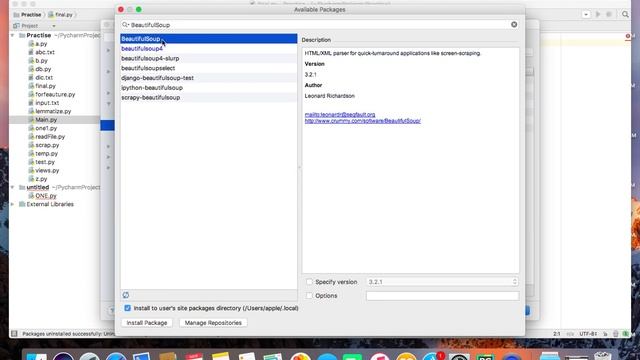Image resolution: width=640 pixels, height=360 pixels.
Task: Open the mailto leonardr email link
Action: point(340,115)
